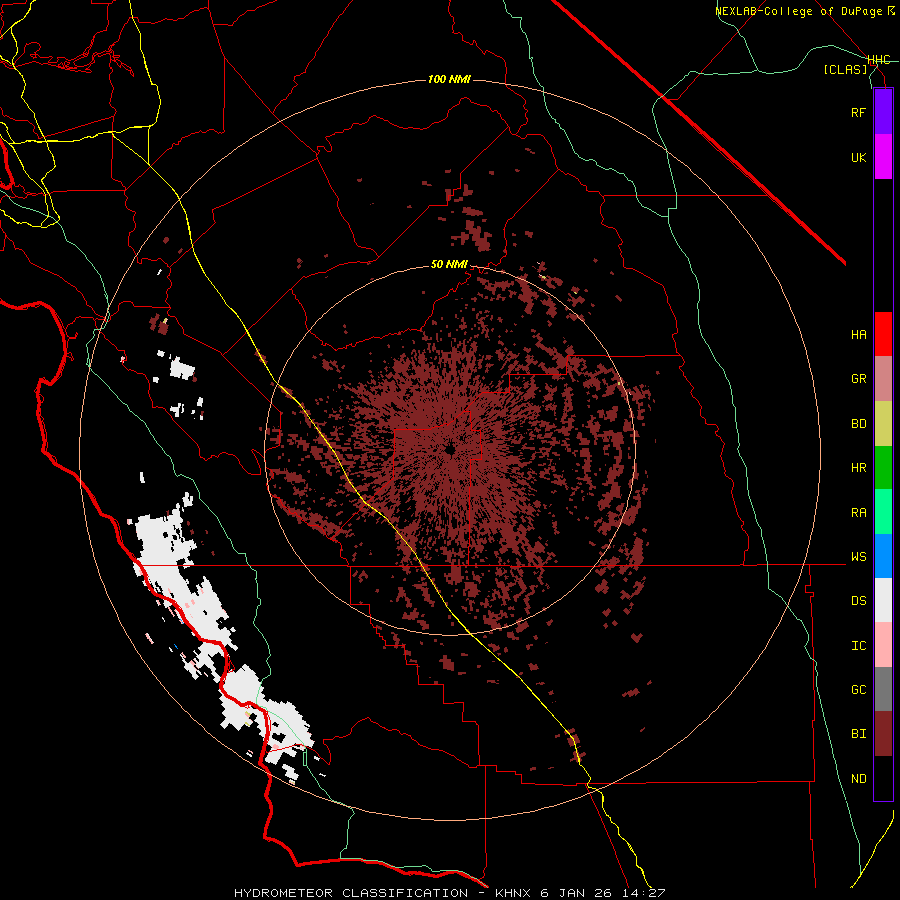Click the RA light green legend swatch
The width and height of the screenshot is (900, 900).
click(883, 512)
